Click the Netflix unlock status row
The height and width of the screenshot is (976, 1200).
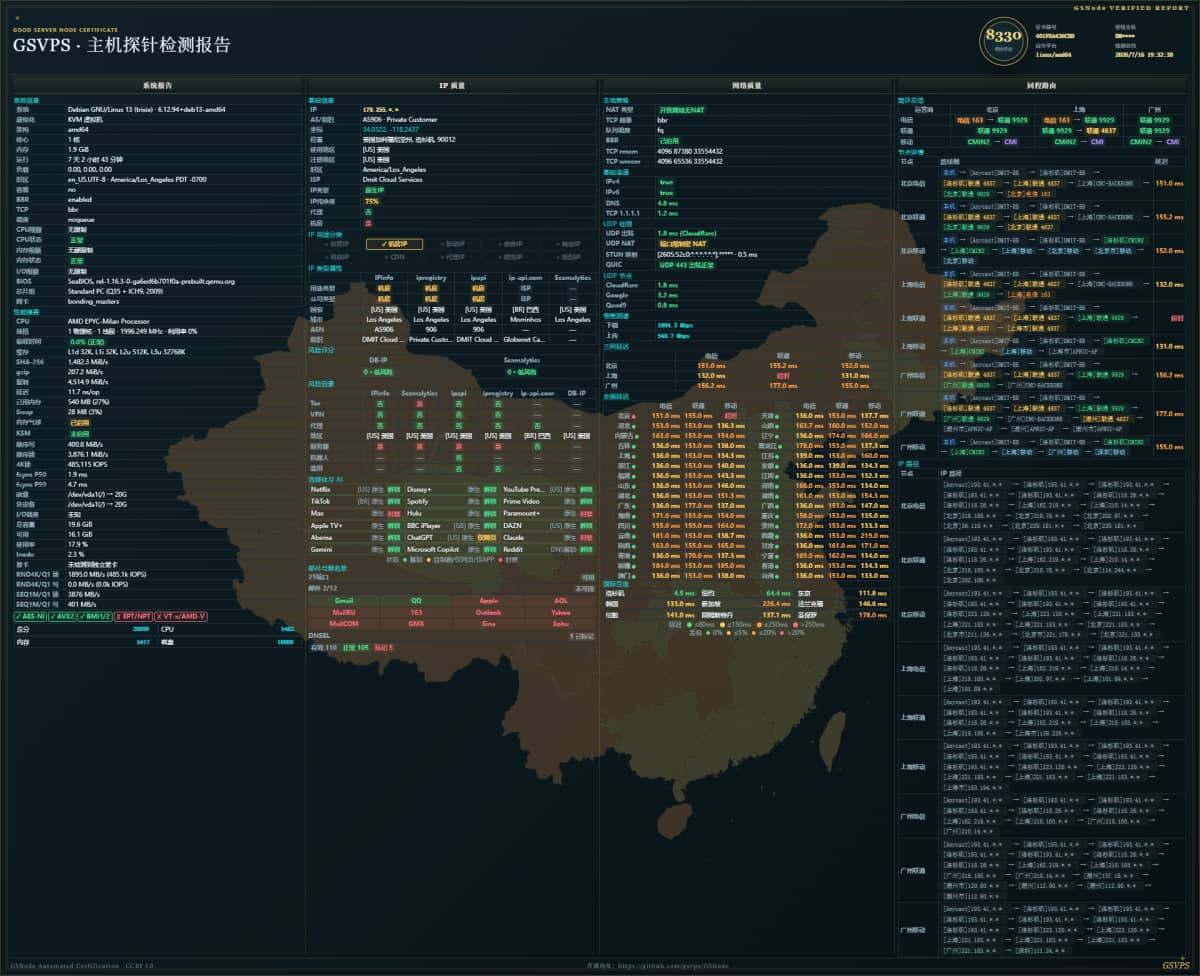click(x=354, y=489)
